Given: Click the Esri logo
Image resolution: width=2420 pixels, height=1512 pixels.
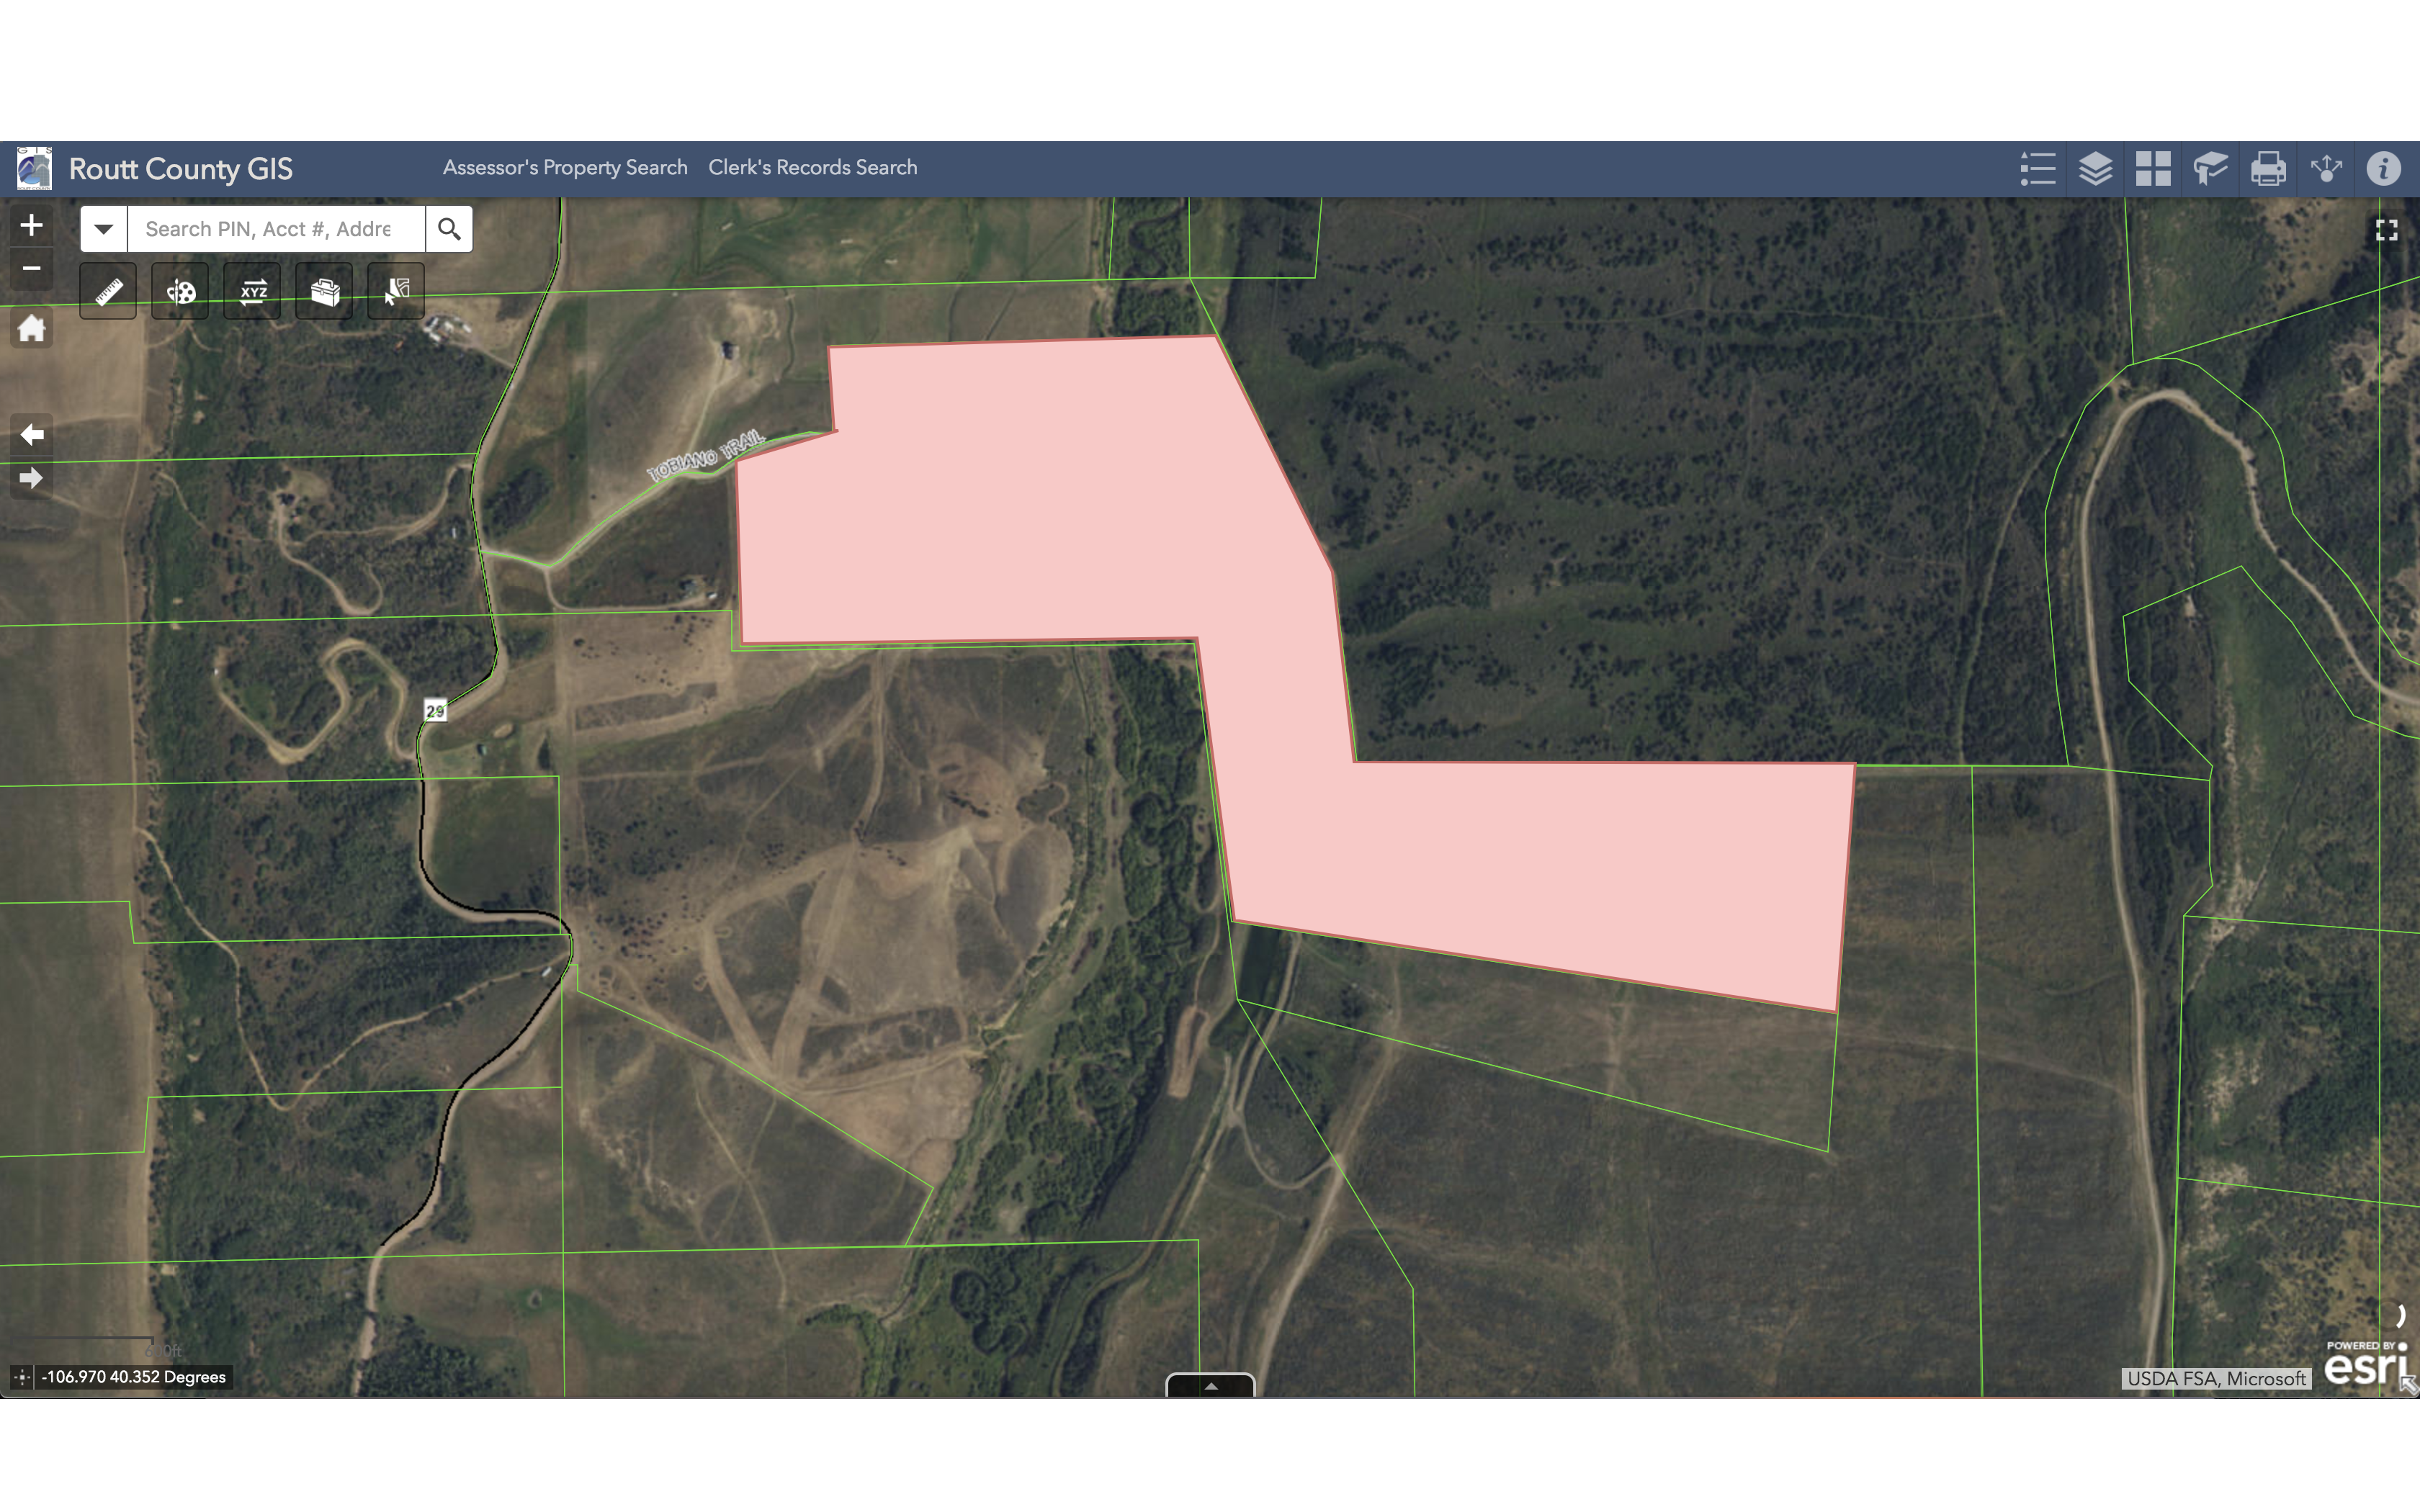Looking at the screenshot, I should pyautogui.click(x=2366, y=1364).
